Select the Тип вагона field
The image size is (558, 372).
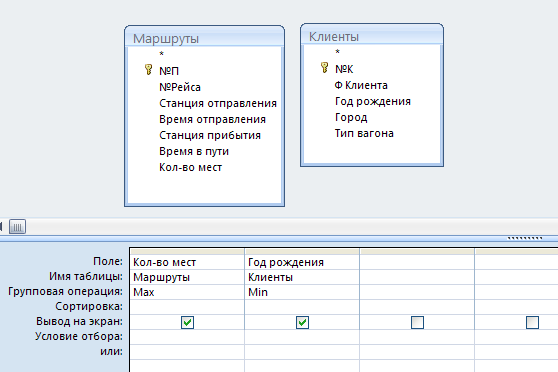pyautogui.click(x=364, y=133)
